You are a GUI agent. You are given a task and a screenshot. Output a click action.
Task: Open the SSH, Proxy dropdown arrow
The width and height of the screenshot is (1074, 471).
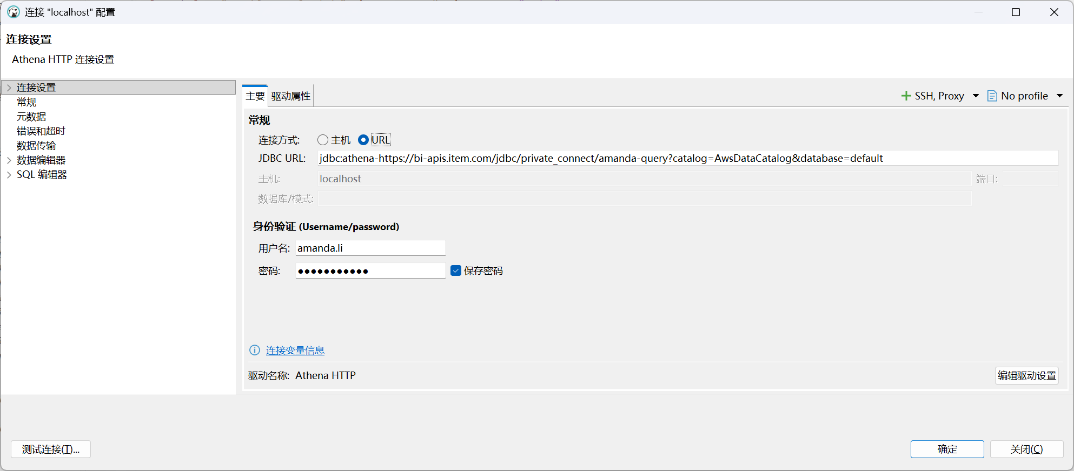[x=975, y=97]
